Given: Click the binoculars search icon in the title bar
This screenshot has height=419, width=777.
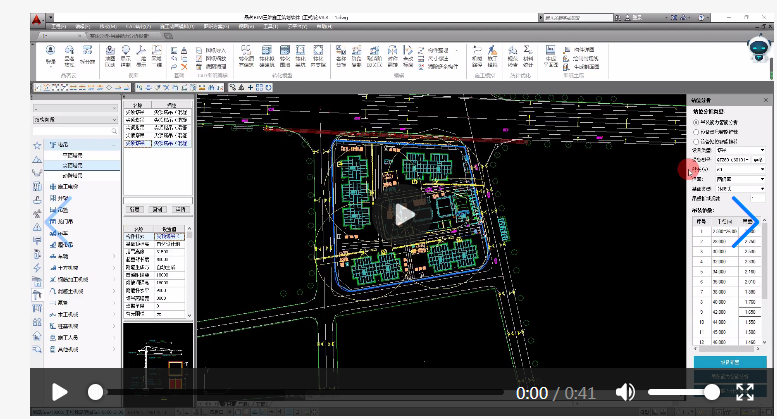Looking at the screenshot, I should (618, 18).
